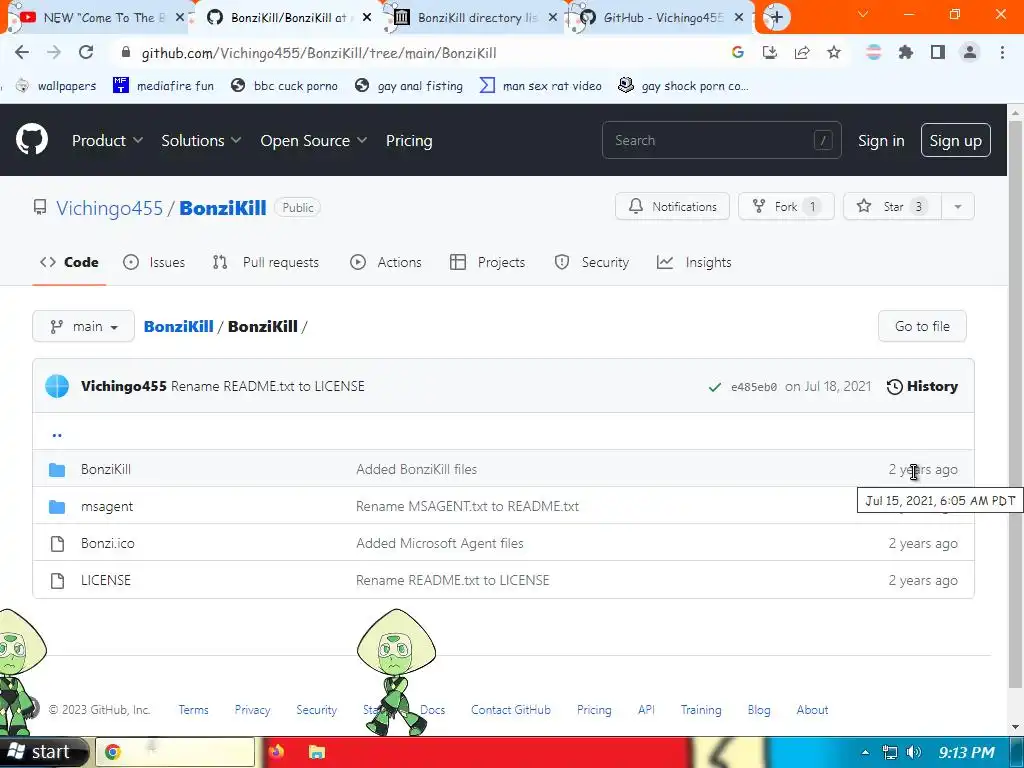
Task: Open the main branch selector dropdown
Action: (x=84, y=326)
